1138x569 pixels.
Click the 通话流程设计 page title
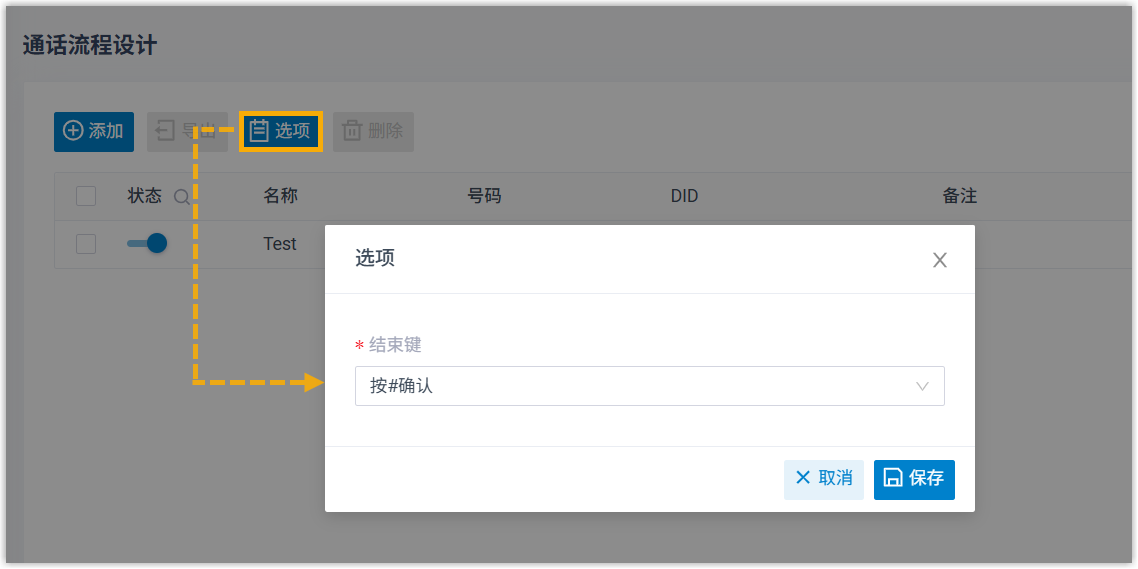click(x=90, y=45)
